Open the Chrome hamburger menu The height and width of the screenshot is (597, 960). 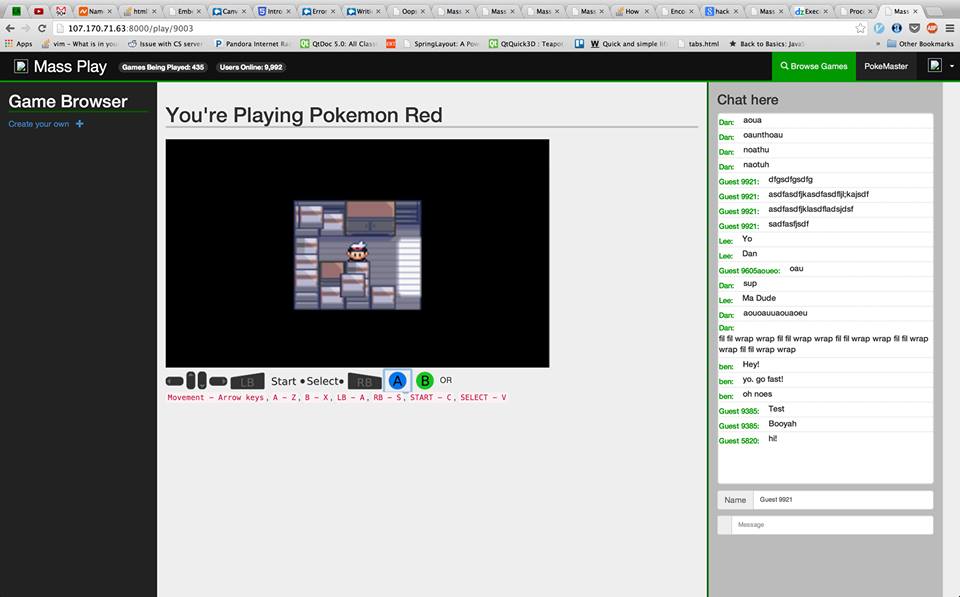click(950, 28)
